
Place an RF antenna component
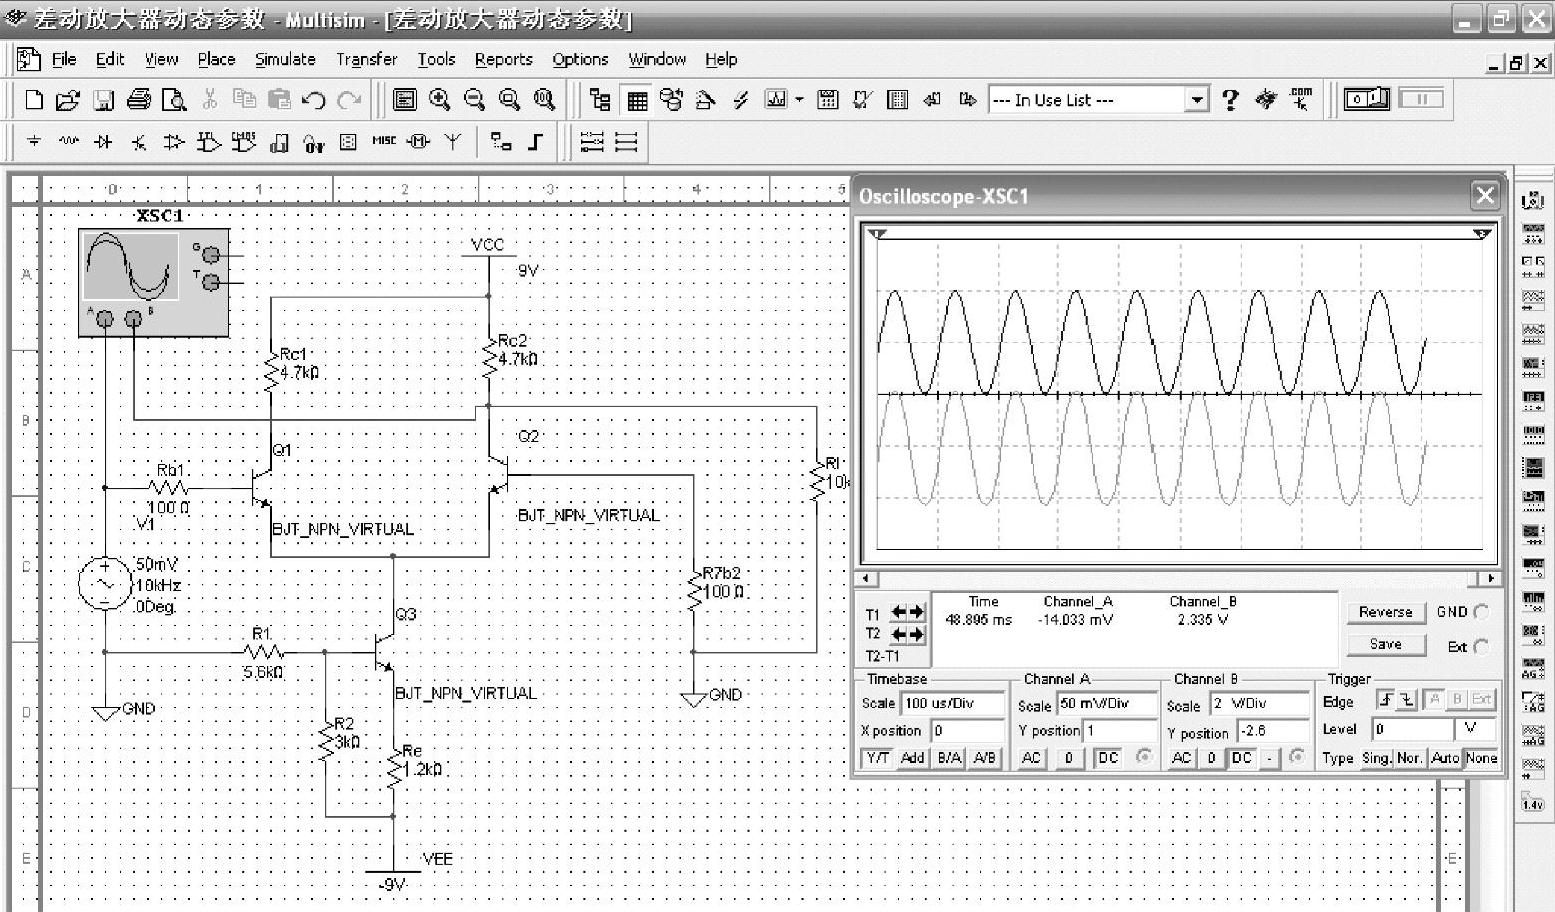point(453,142)
